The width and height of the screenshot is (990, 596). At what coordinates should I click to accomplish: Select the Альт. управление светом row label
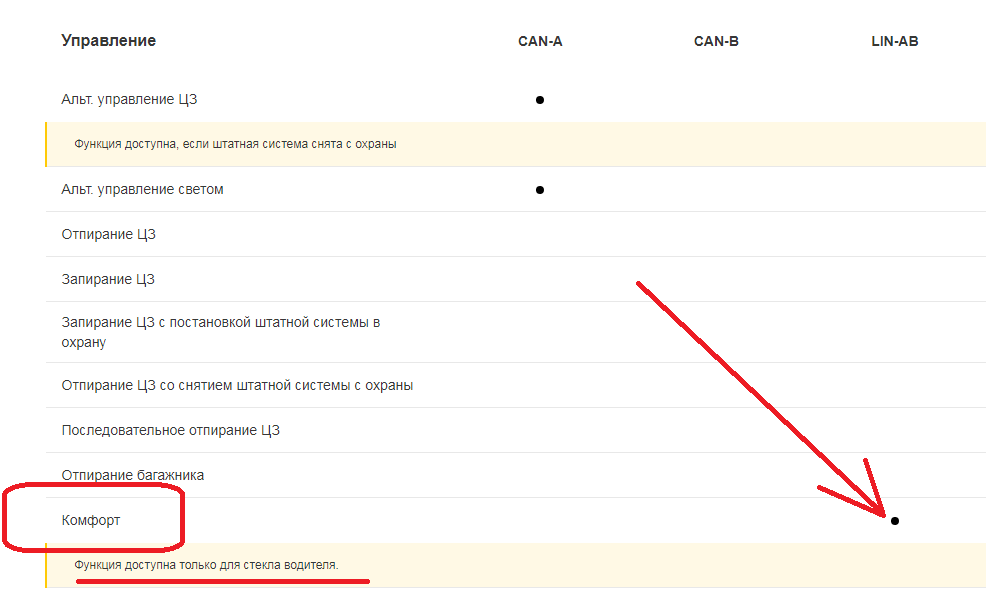point(142,190)
